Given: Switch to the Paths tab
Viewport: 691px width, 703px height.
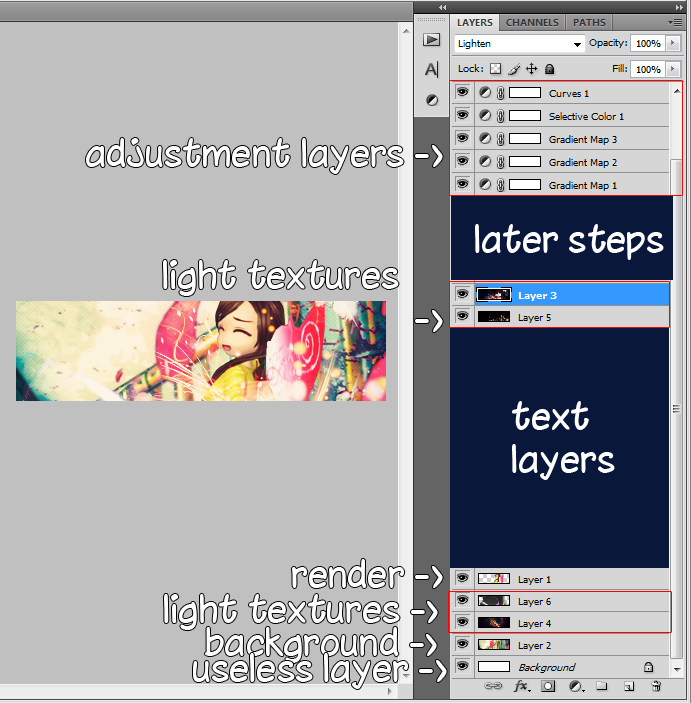Looking at the screenshot, I should pos(589,22).
